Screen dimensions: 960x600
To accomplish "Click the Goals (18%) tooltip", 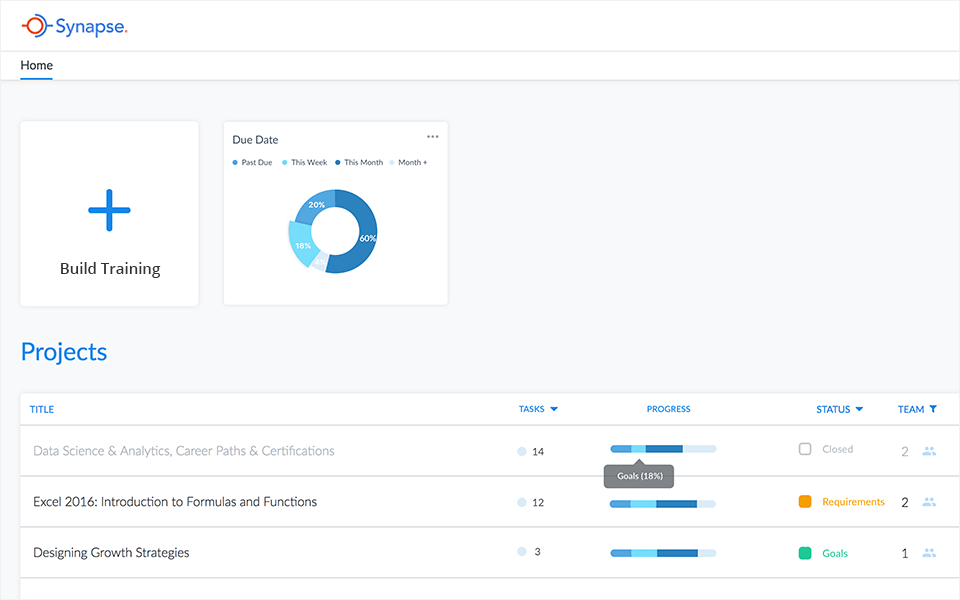I will click(639, 476).
